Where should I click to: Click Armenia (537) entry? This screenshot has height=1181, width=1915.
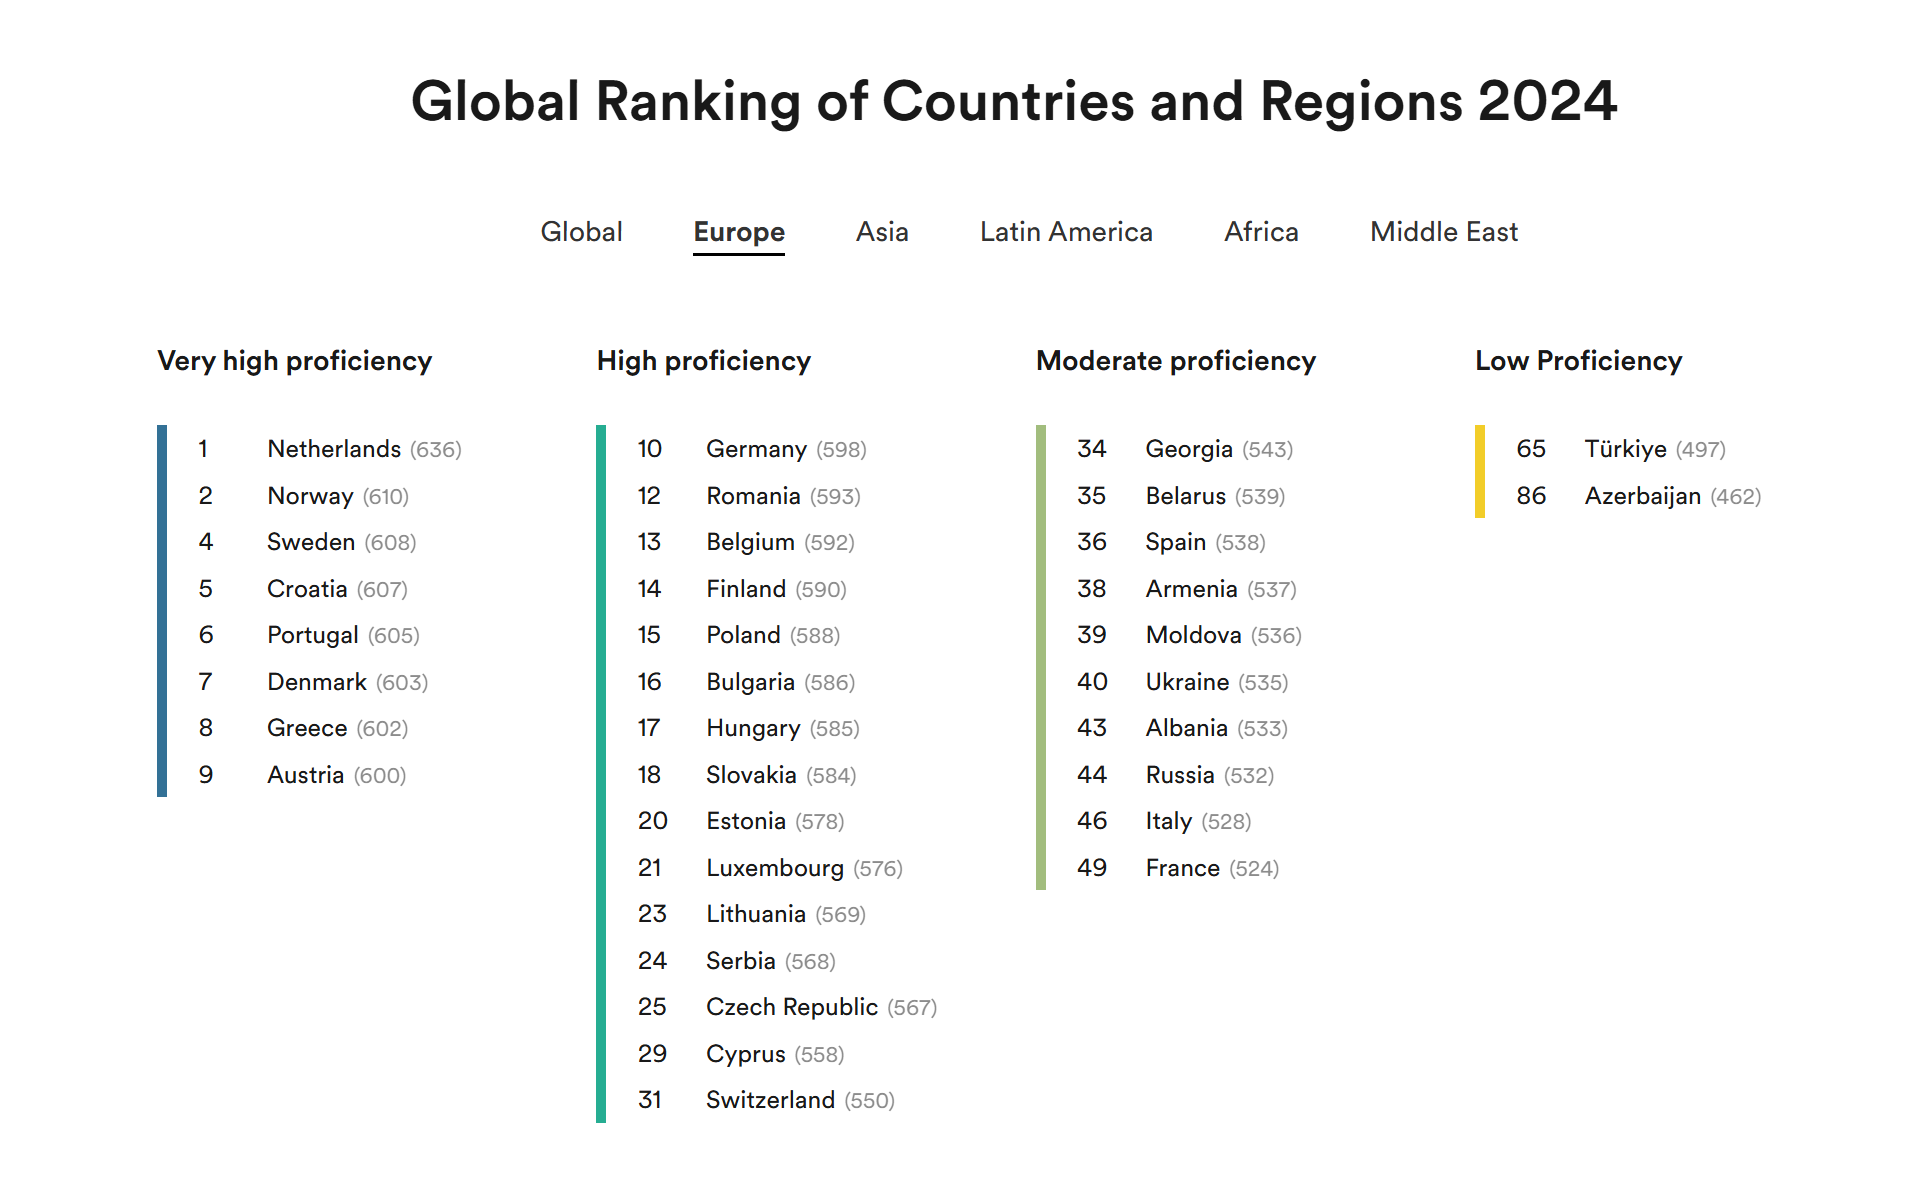coord(1221,589)
